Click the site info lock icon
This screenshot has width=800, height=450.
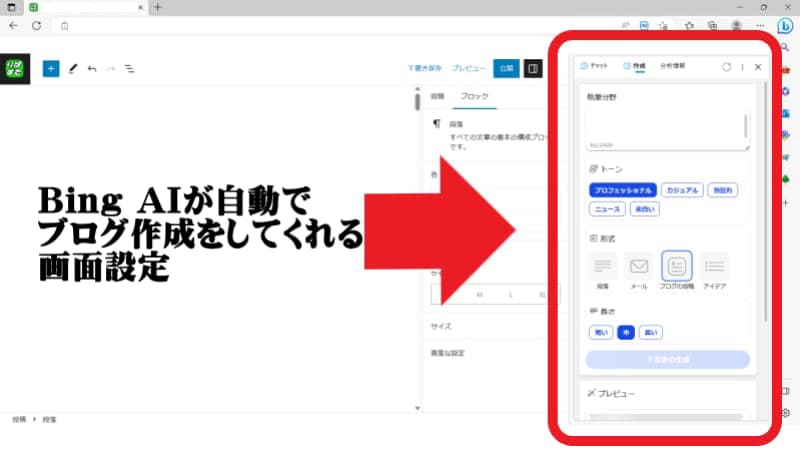pos(64,26)
